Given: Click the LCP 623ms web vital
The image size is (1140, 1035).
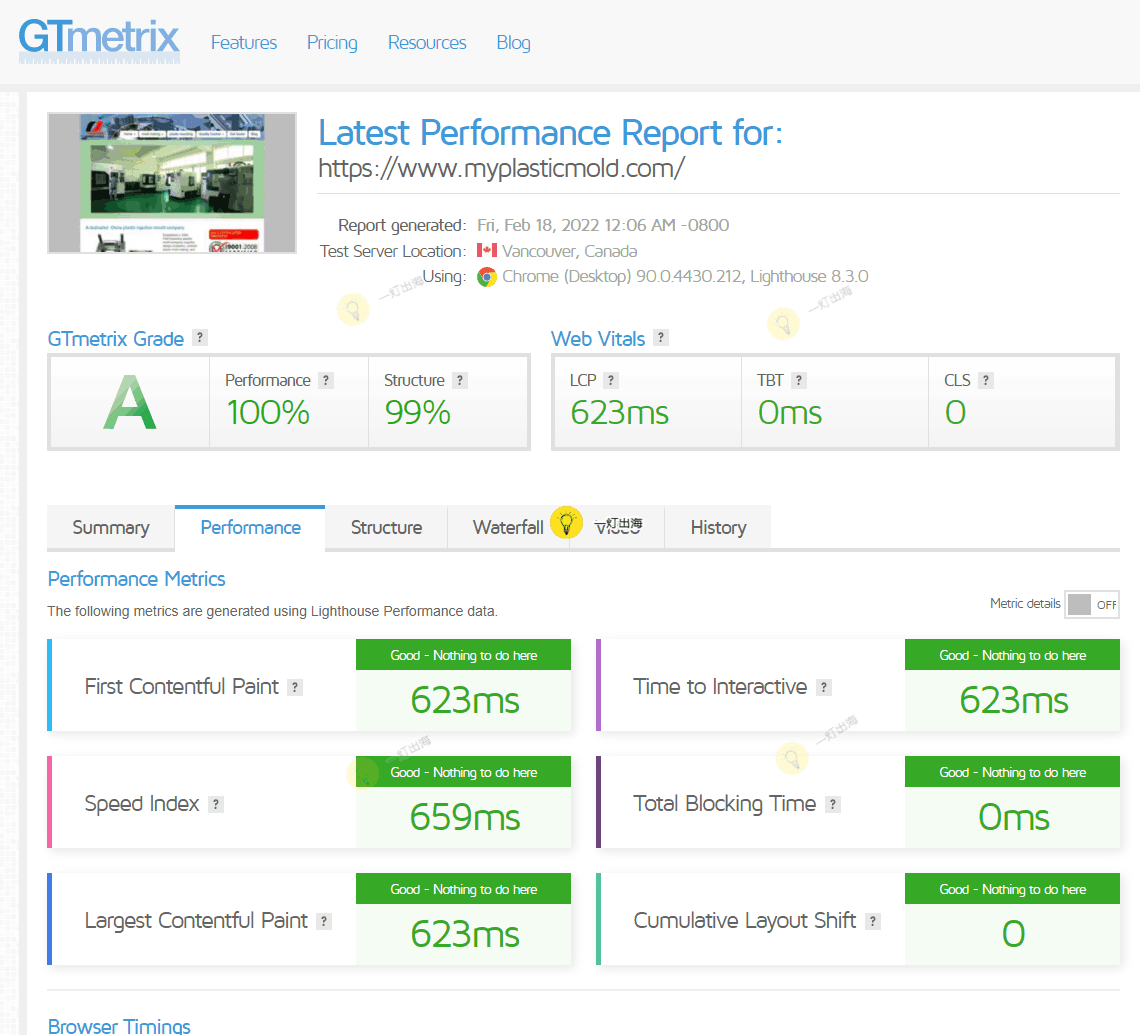Looking at the screenshot, I should [x=619, y=413].
